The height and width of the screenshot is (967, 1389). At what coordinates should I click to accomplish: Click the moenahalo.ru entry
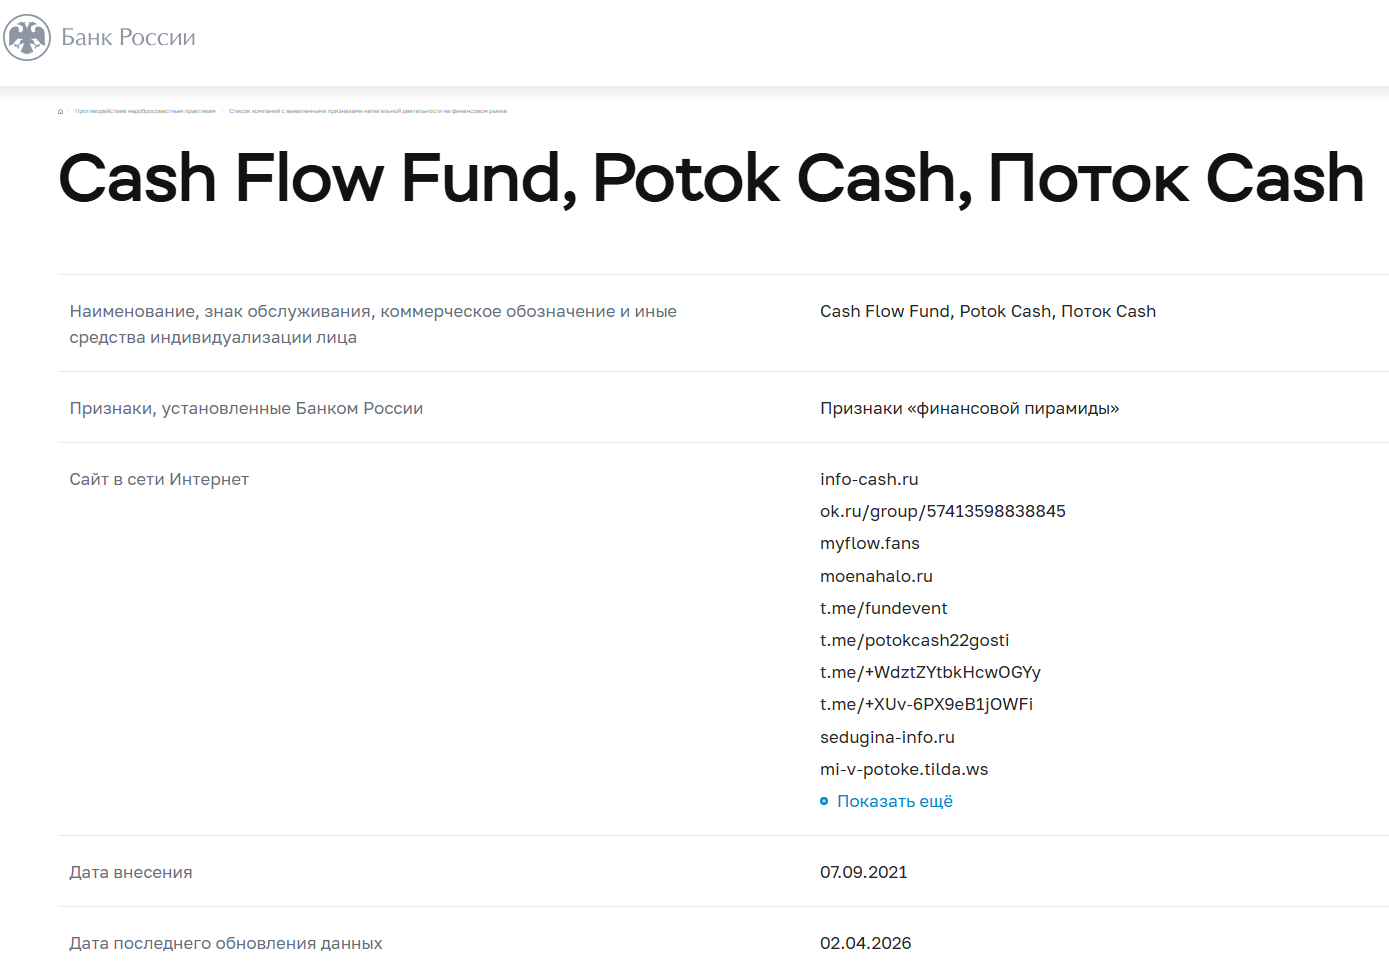coord(876,576)
